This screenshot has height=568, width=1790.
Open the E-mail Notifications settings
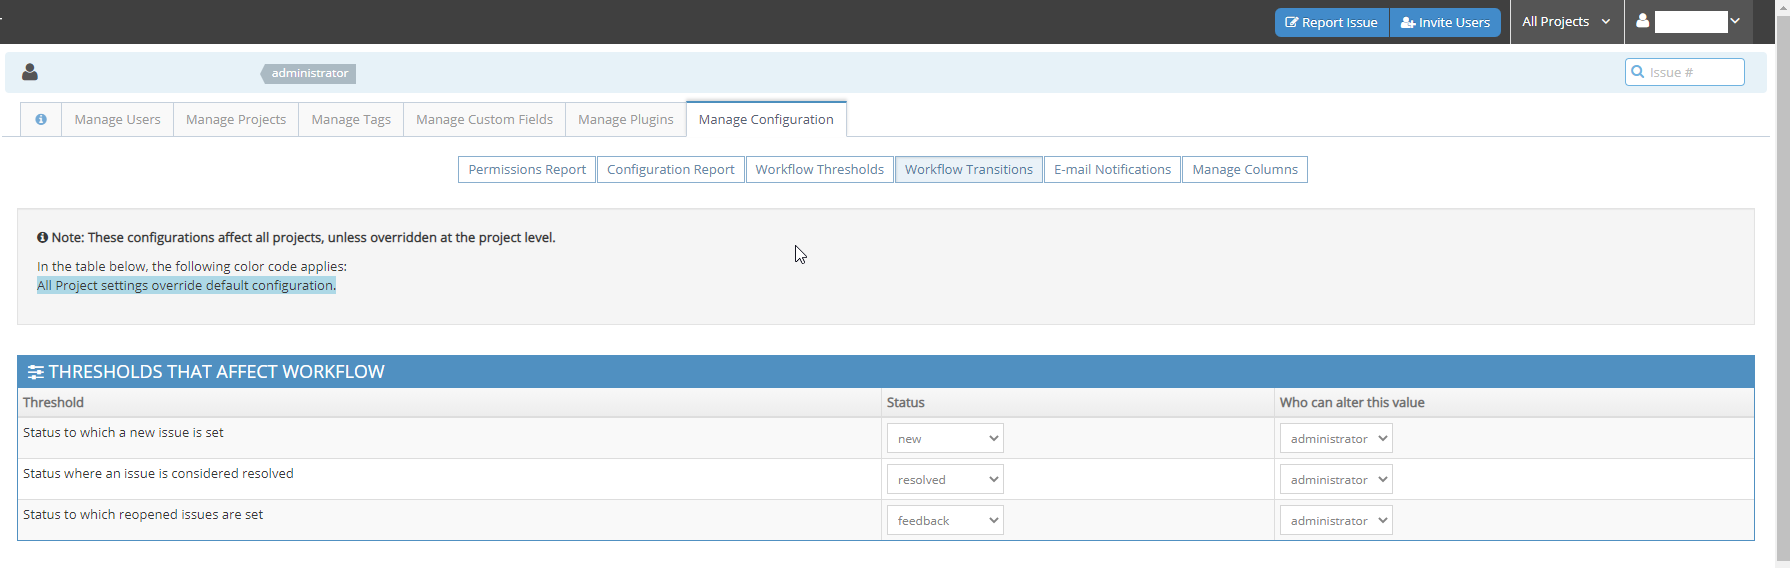(x=1112, y=169)
